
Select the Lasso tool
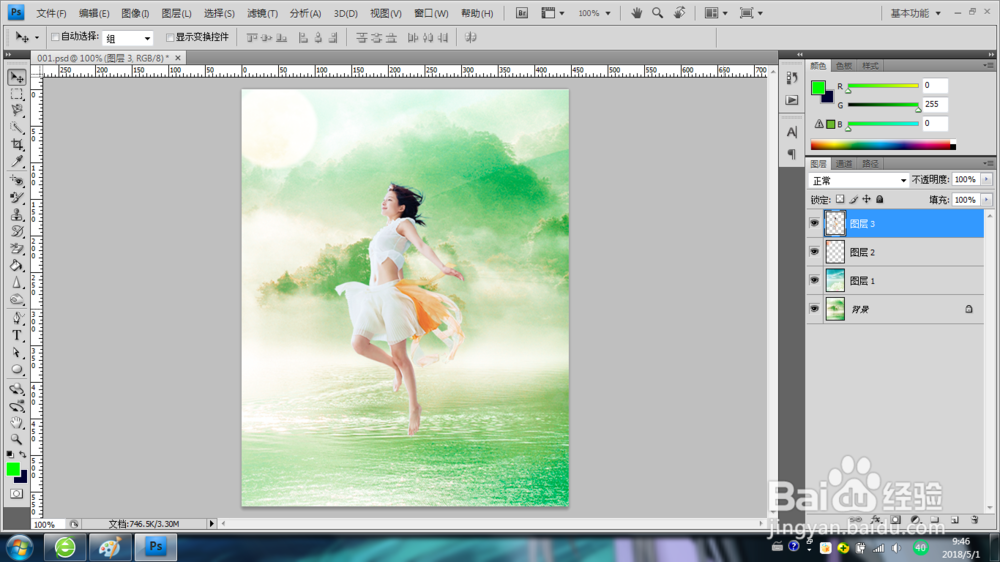17,110
